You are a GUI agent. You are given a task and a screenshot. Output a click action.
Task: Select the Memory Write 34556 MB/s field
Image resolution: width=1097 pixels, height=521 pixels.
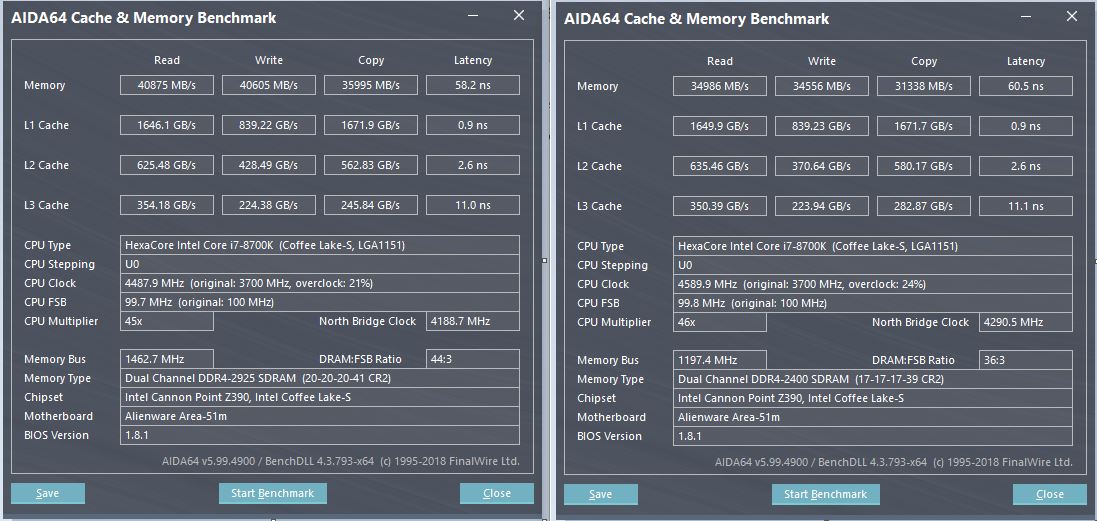(x=822, y=86)
